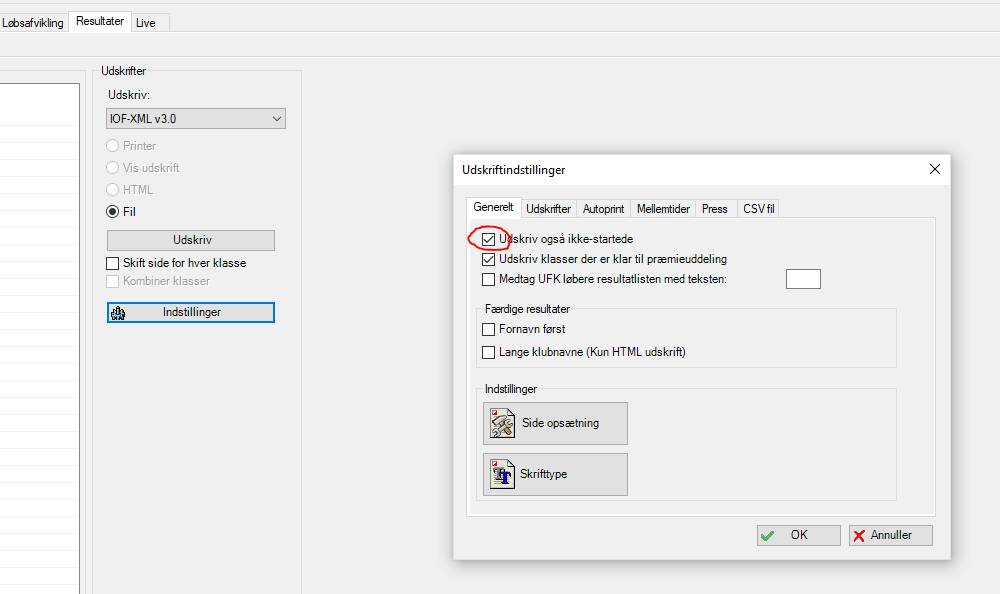This screenshot has width=1000, height=594.
Task: Open the Udskrifter tab in dialog
Action: [x=548, y=209]
